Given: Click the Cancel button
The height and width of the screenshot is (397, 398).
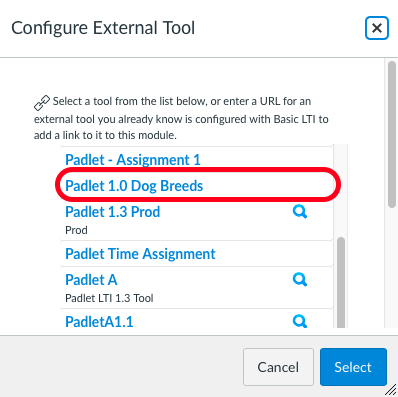Looking at the screenshot, I should click(278, 367).
